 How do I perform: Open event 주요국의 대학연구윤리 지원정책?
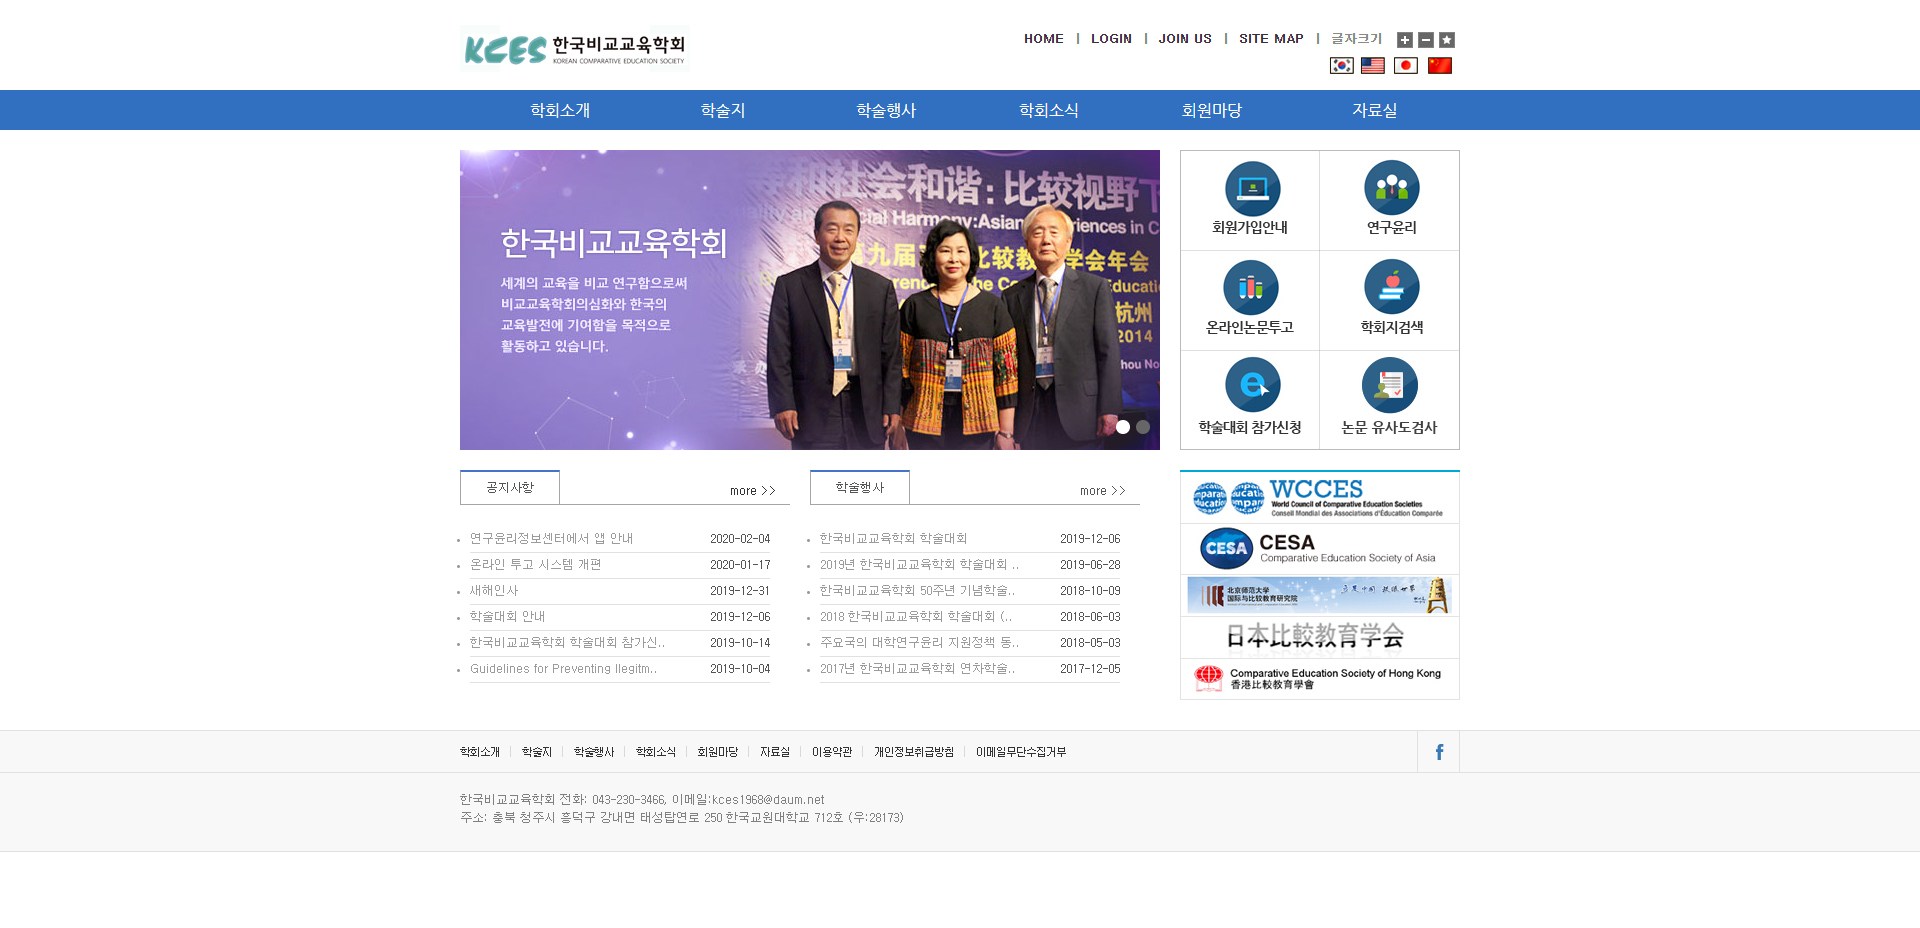click(x=920, y=643)
